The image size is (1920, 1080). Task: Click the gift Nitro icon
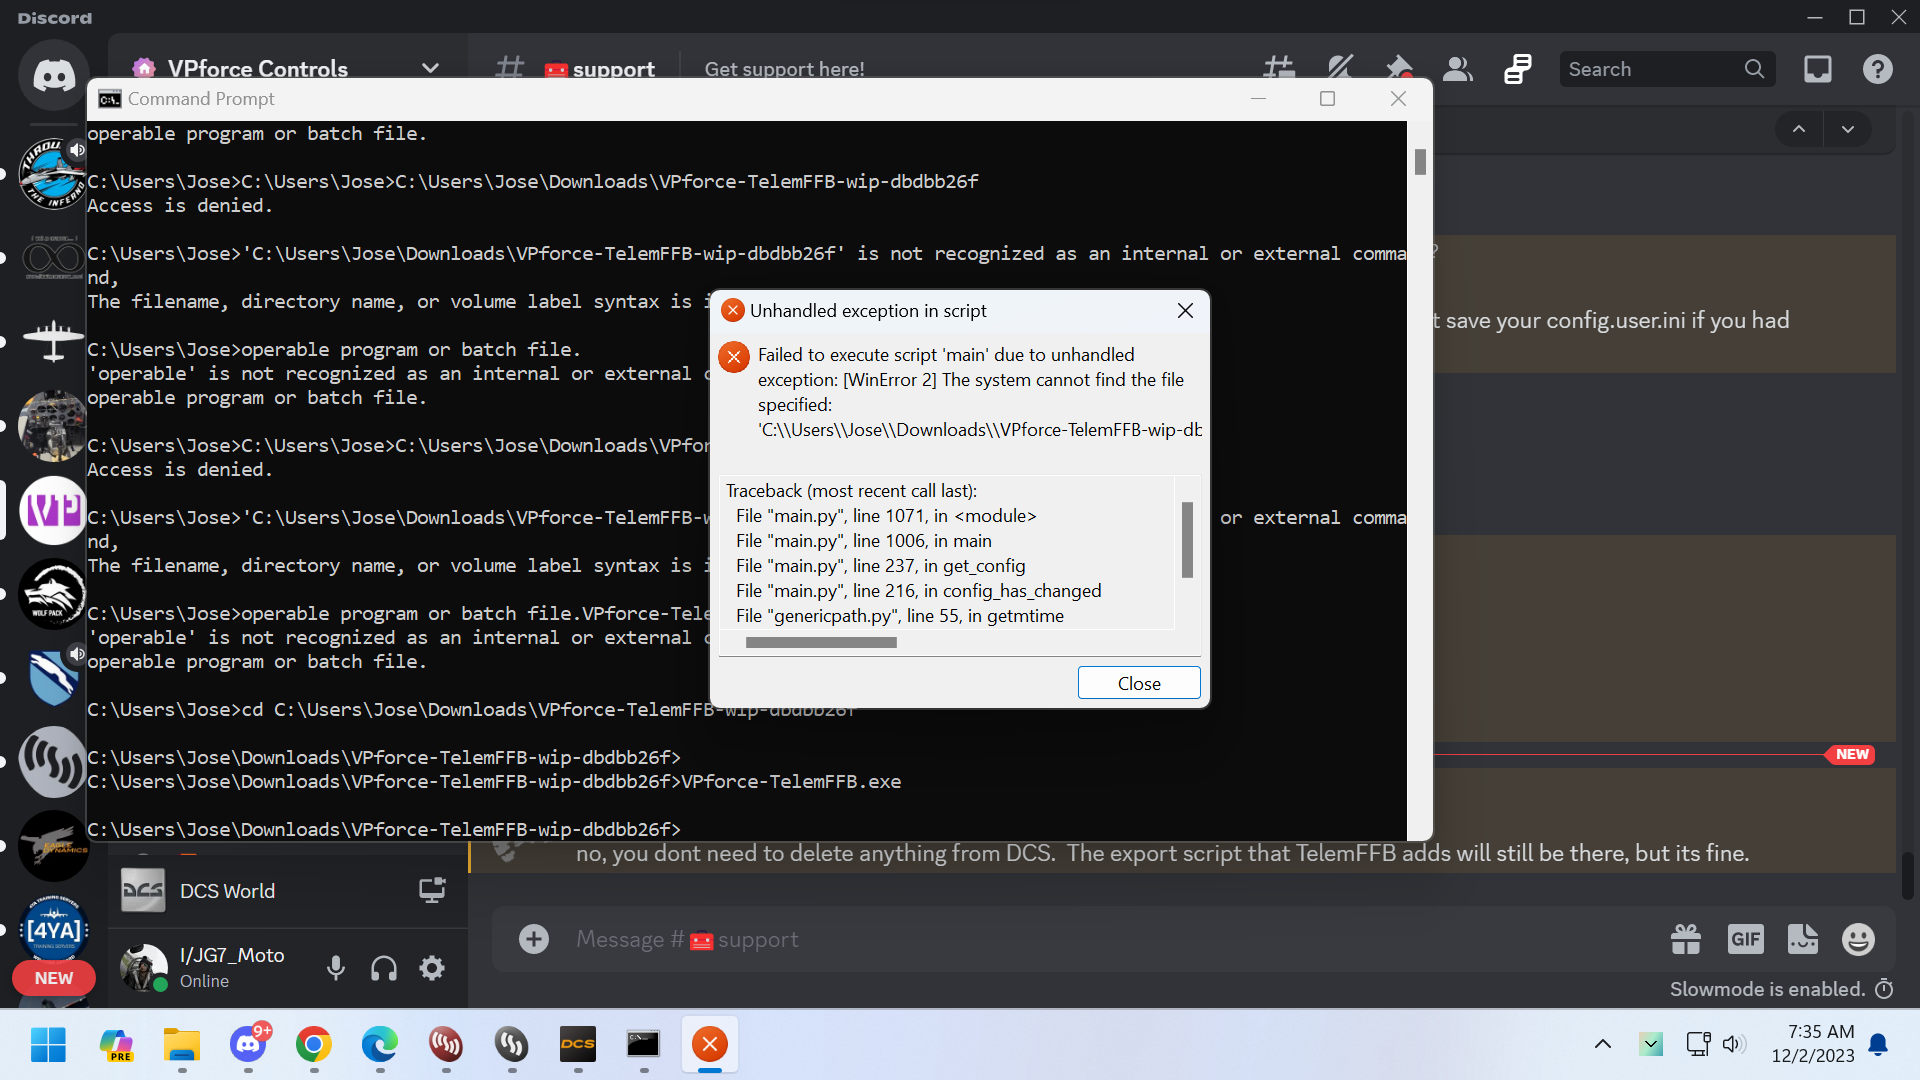coord(1686,939)
